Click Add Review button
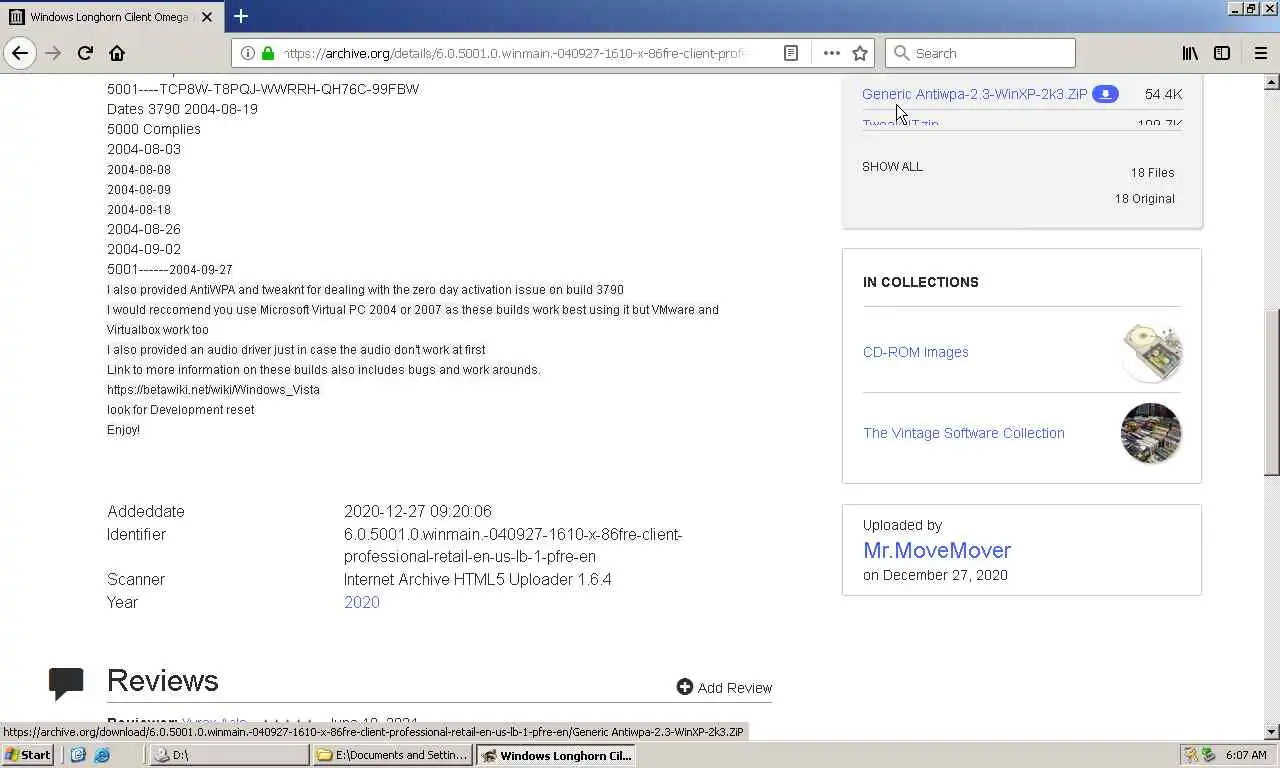This screenshot has height=768, width=1280. tap(724, 687)
